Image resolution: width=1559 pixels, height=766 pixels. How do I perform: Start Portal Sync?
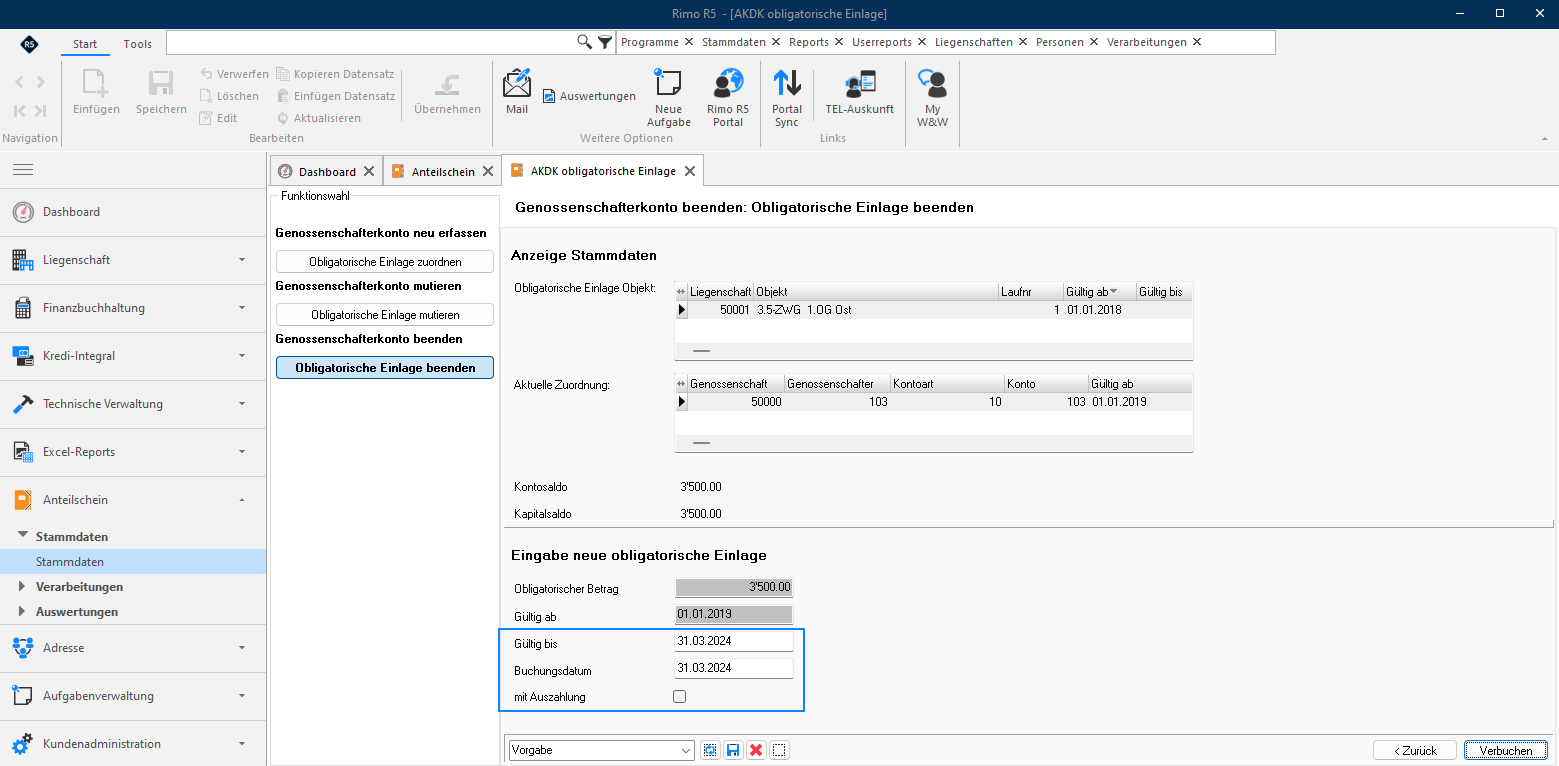click(787, 98)
